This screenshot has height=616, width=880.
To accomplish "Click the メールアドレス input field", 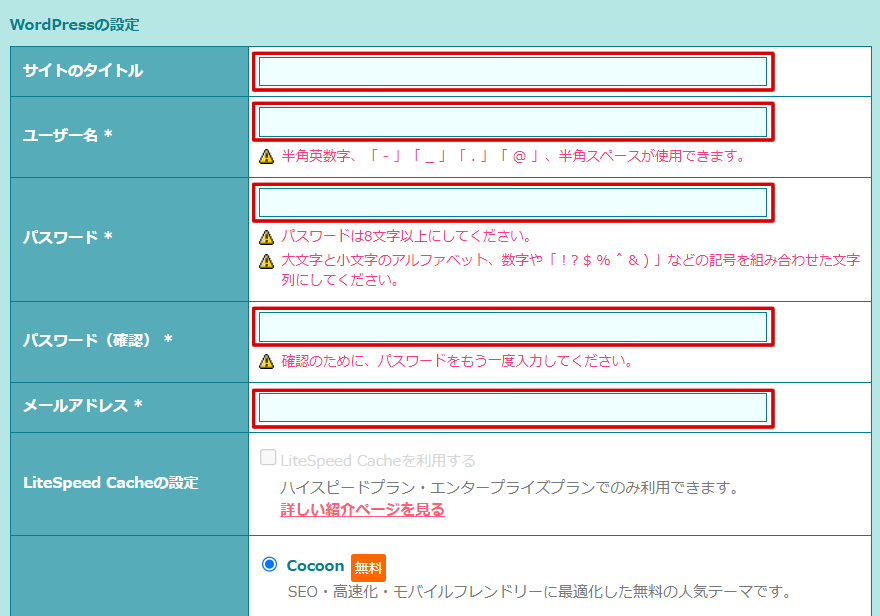I will 513,407.
